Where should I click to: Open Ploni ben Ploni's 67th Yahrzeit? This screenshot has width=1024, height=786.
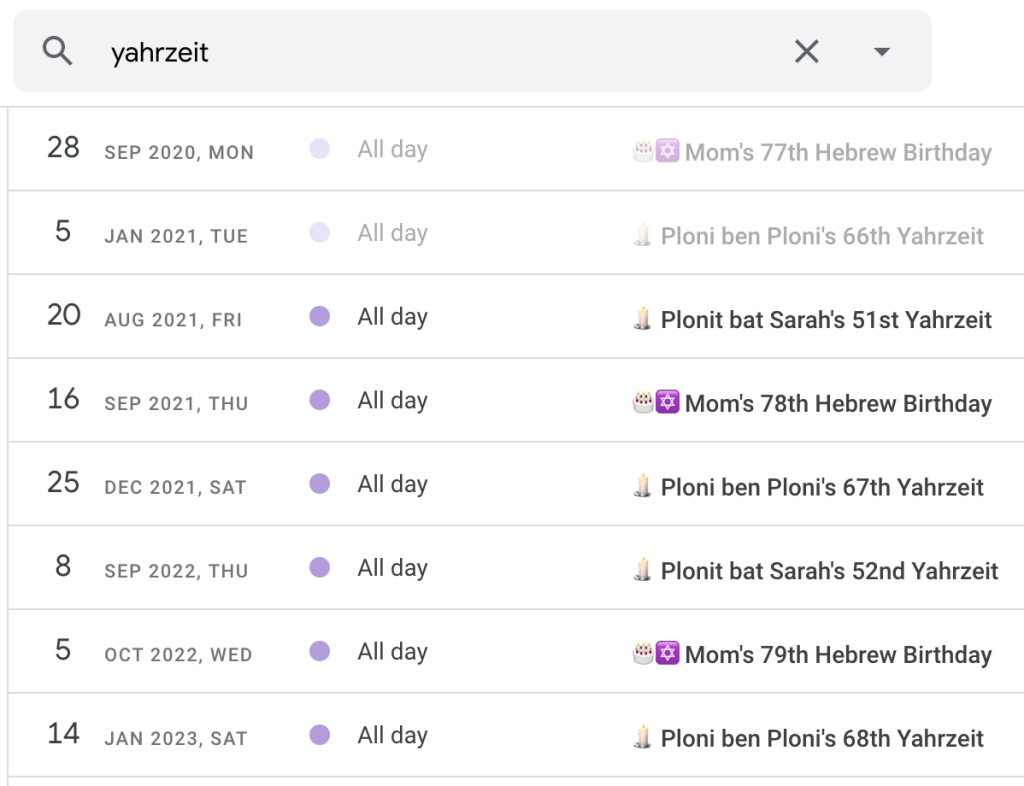pos(821,488)
